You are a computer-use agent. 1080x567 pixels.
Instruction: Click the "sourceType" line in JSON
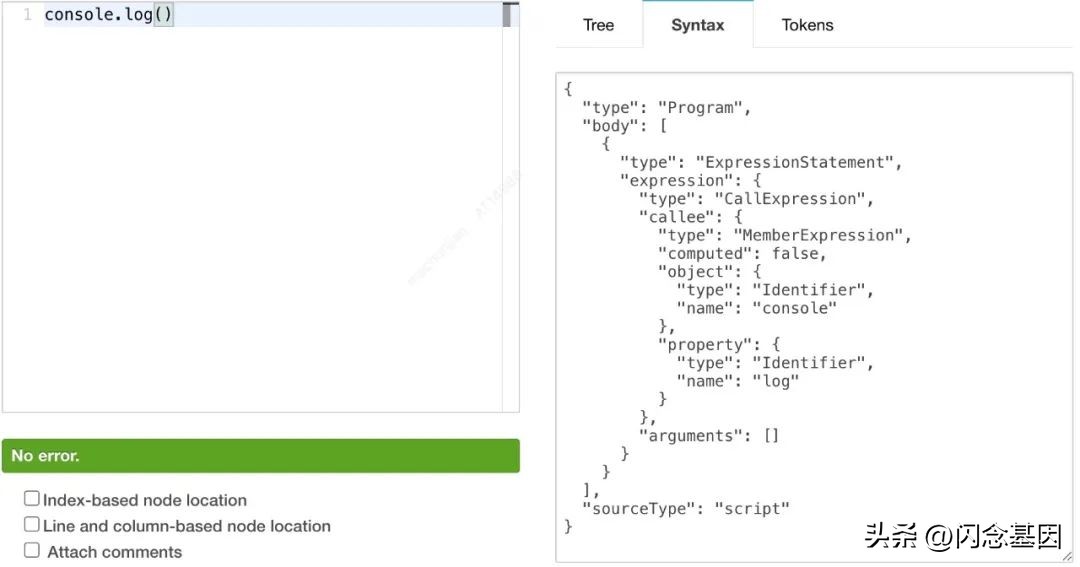686,508
